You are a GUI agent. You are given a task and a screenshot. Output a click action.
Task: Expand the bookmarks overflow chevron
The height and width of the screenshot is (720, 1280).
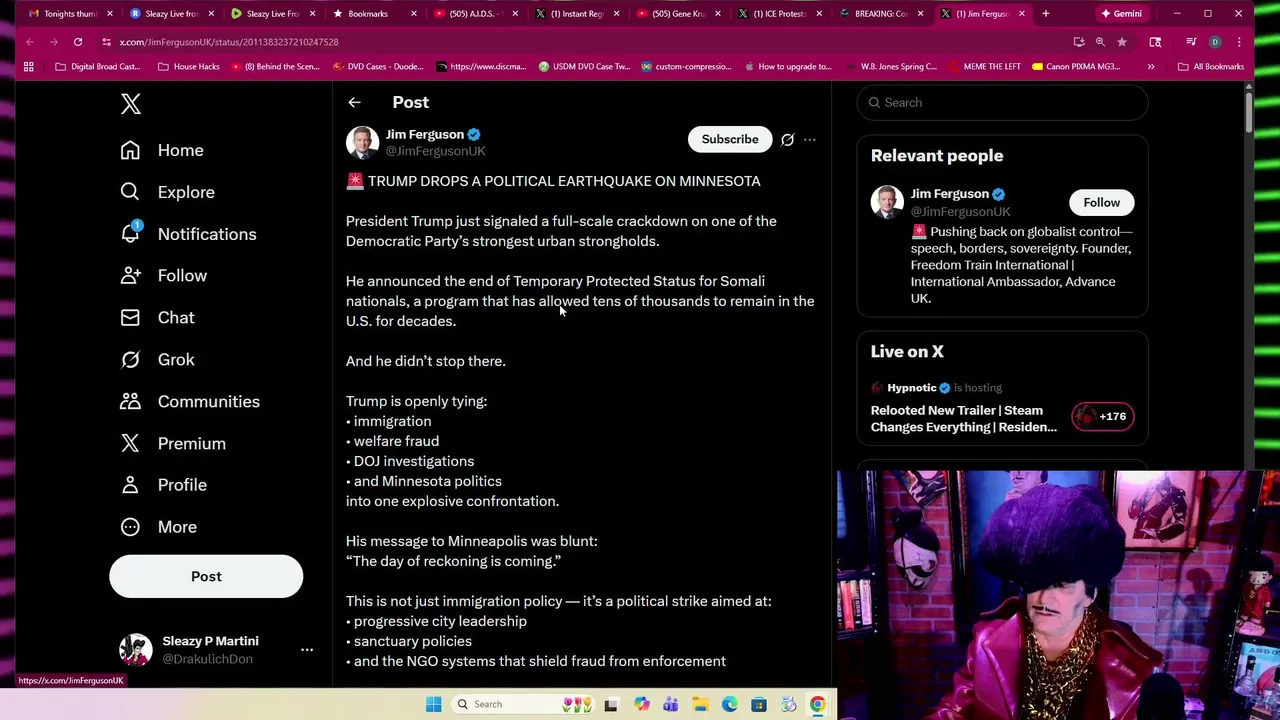(1151, 67)
